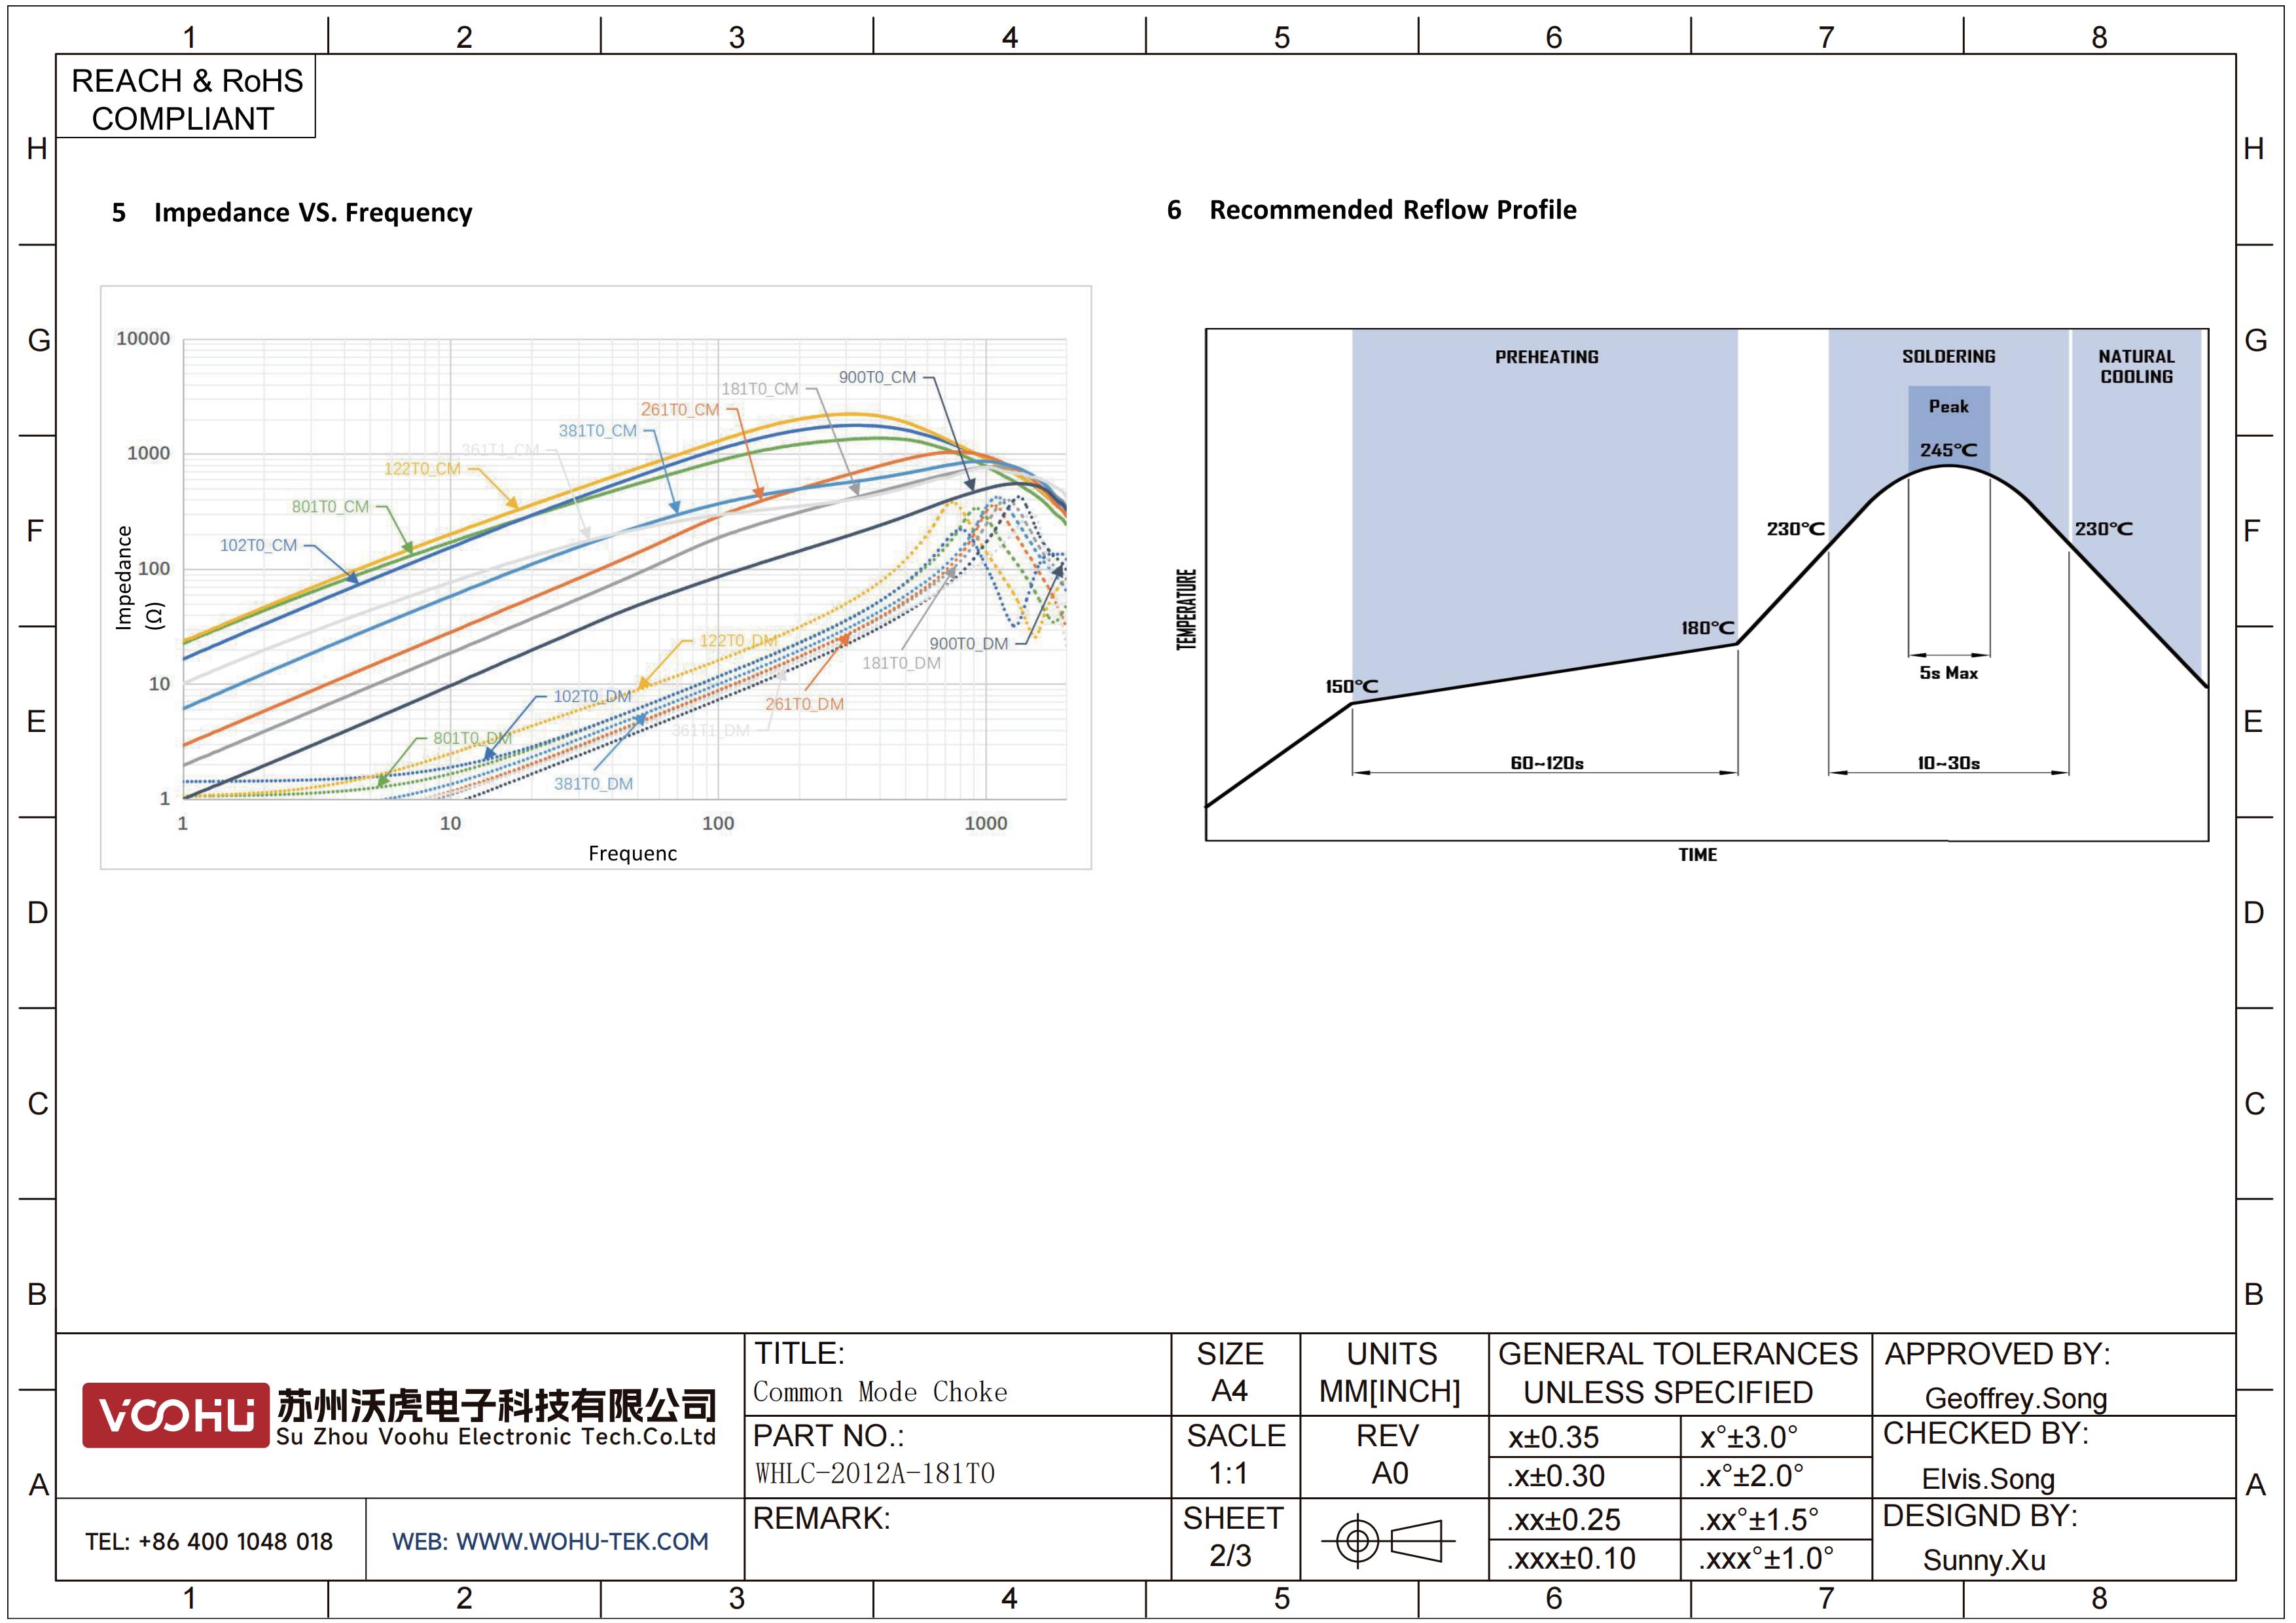
Task: Click the SHEET 2/3 cell
Action: click(1235, 1538)
